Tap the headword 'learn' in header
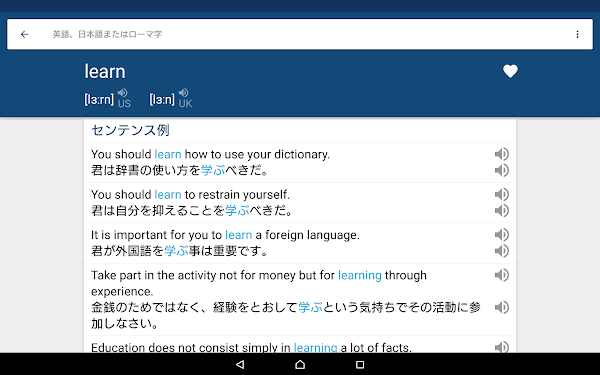The height and width of the screenshot is (375, 600). point(105,72)
